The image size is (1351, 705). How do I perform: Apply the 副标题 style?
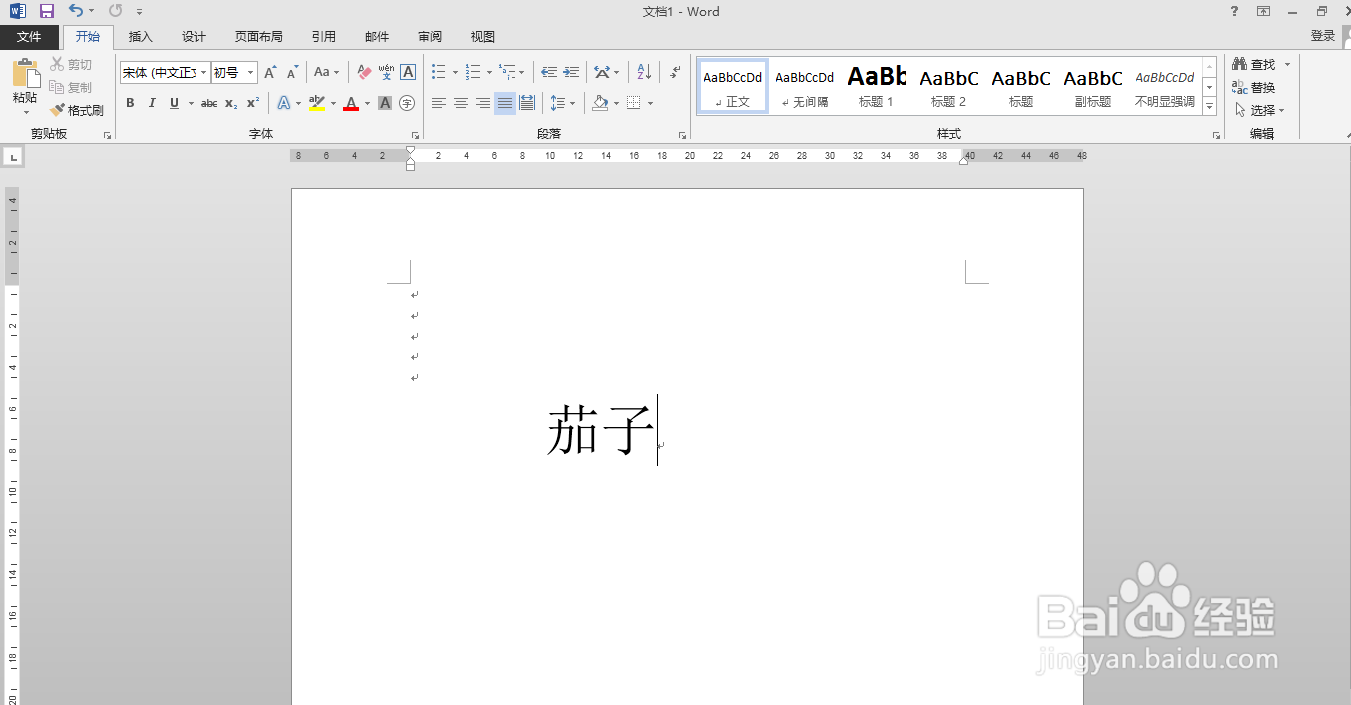(1093, 86)
